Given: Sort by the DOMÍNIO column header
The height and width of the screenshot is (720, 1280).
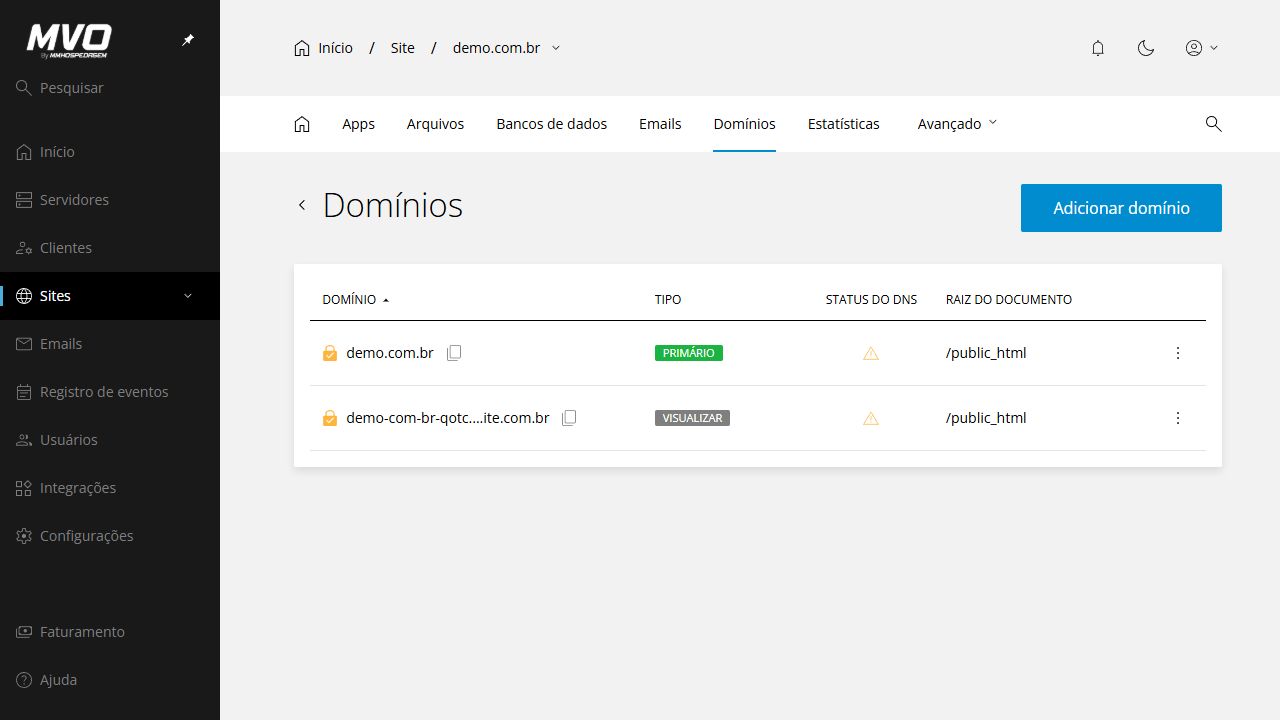Looking at the screenshot, I should (355, 299).
